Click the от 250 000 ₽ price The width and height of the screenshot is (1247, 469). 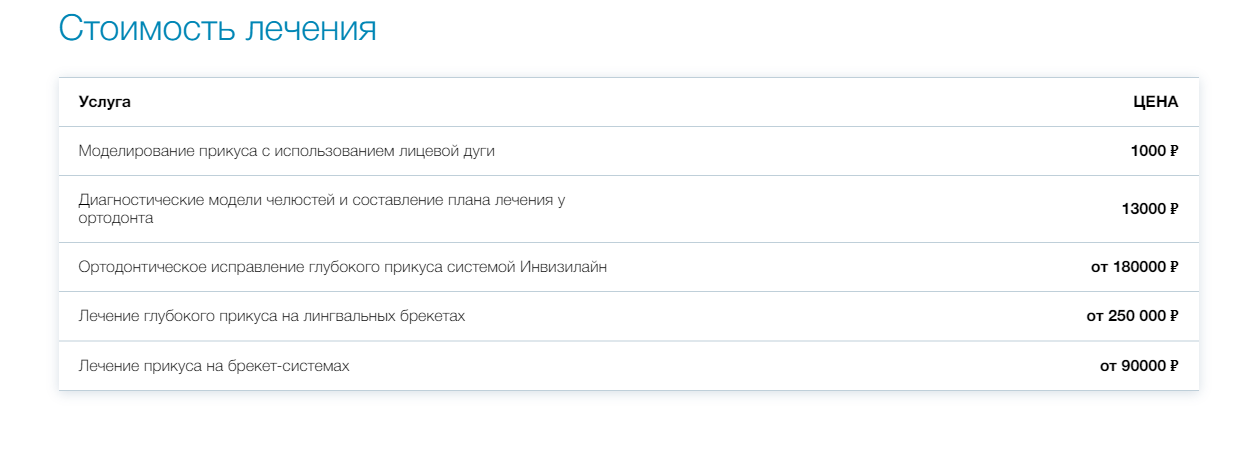click(1133, 316)
